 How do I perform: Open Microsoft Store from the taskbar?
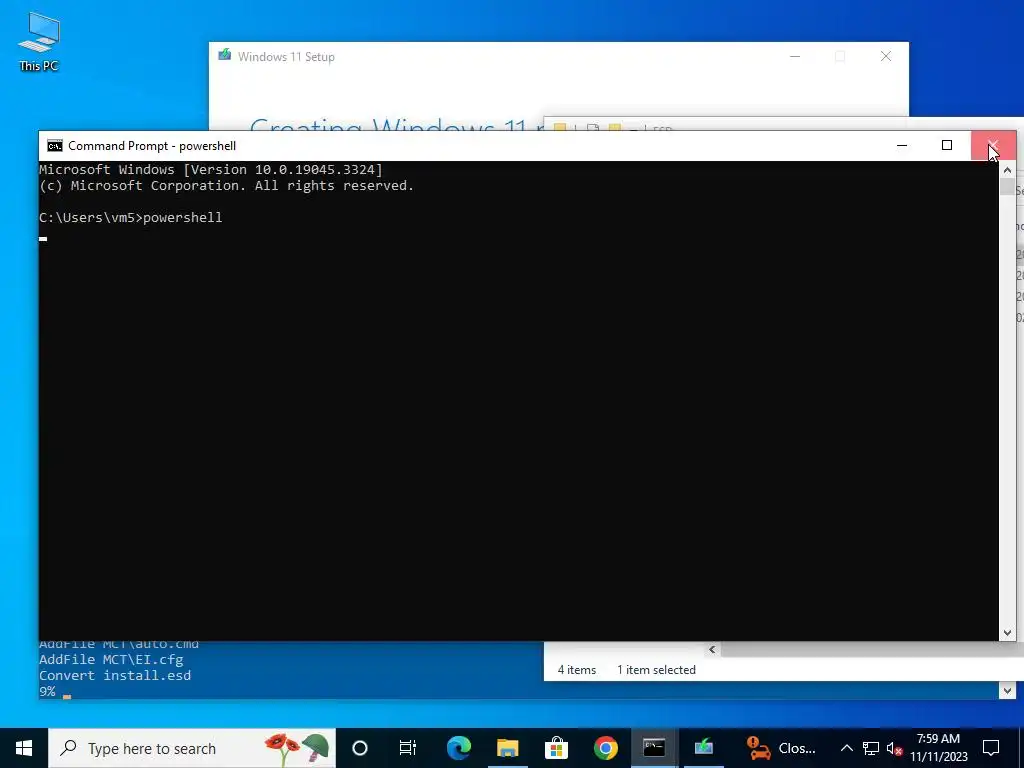pyautogui.click(x=556, y=748)
